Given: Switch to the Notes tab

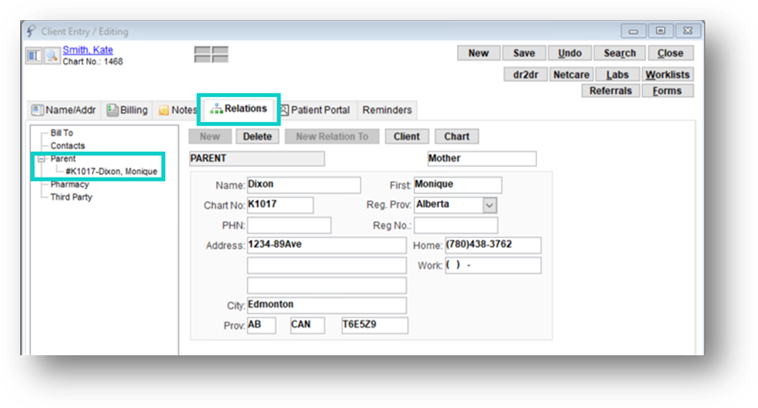Looking at the screenshot, I should tap(177, 110).
